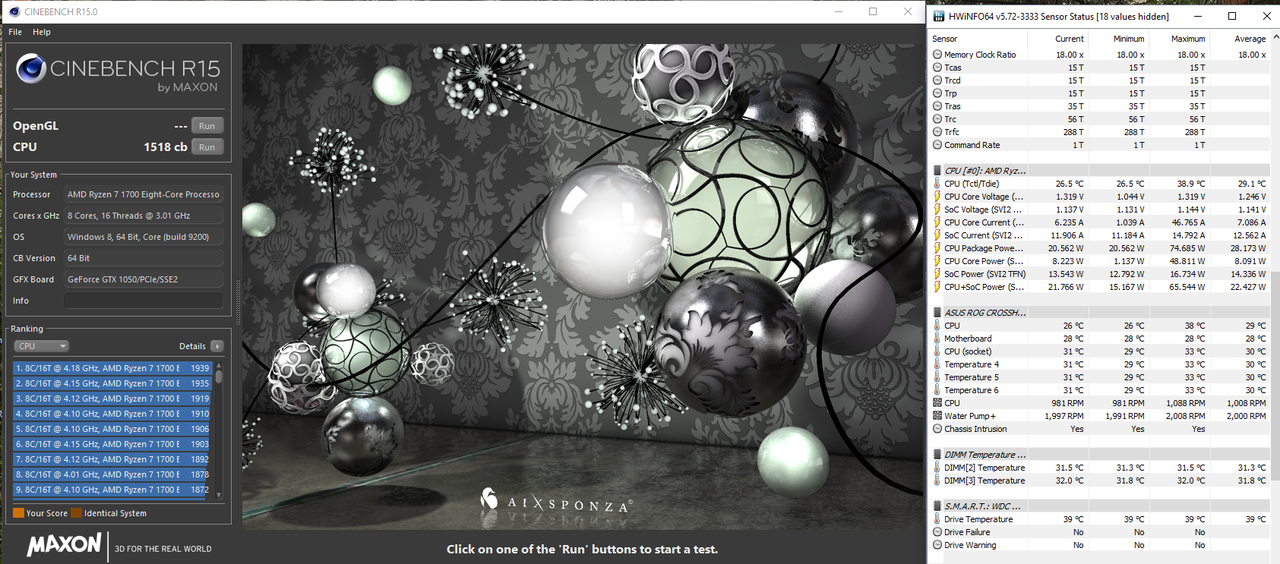Select the SoC Power (SVI2 TFN) row label
This screenshot has width=1280, height=564.
(985, 274)
